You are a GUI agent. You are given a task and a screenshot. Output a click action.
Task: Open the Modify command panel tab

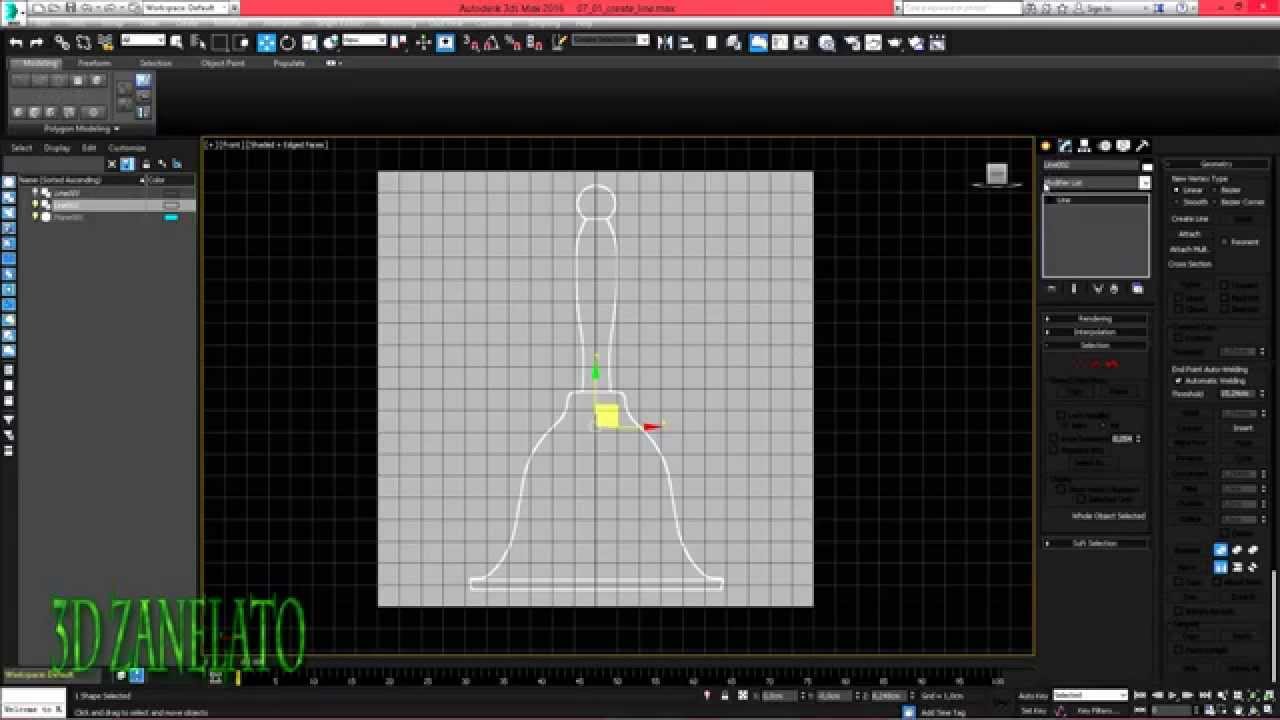1066,146
